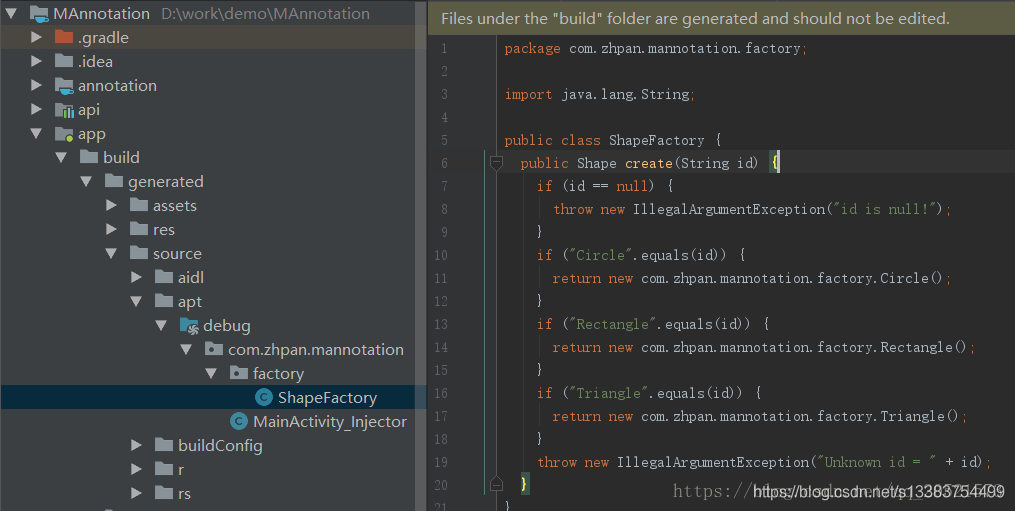Collapse the MAnnotation project root
The image size is (1015, 511).
click(x=11, y=14)
